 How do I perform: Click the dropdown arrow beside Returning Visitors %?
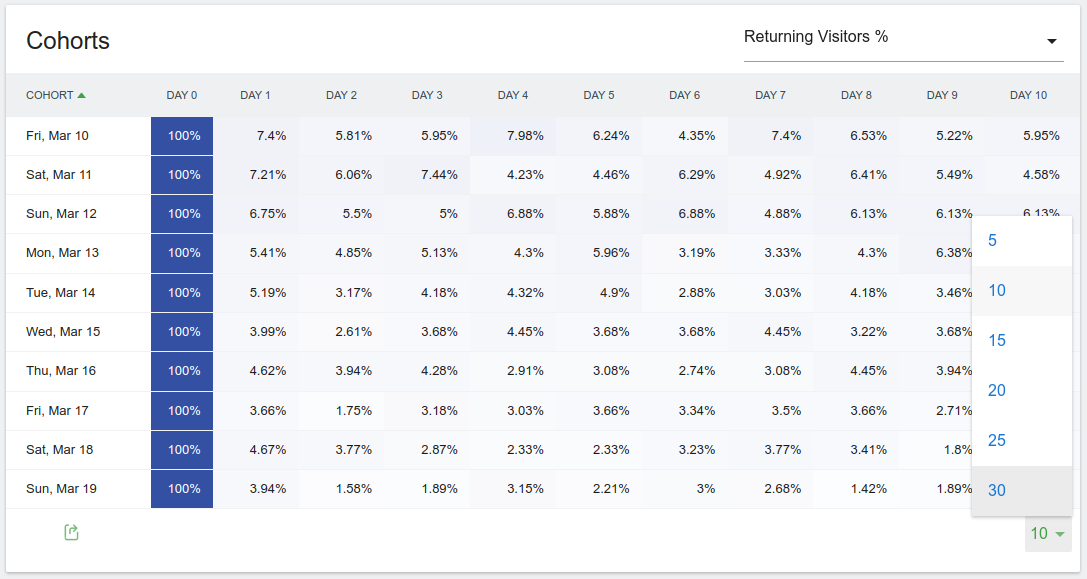click(x=1052, y=41)
